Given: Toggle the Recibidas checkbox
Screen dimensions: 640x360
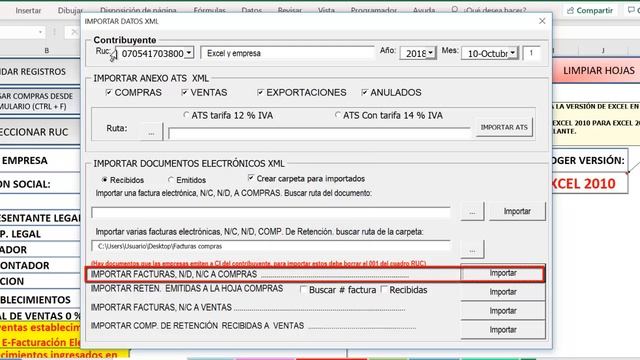Looking at the screenshot, I should [x=384, y=290].
